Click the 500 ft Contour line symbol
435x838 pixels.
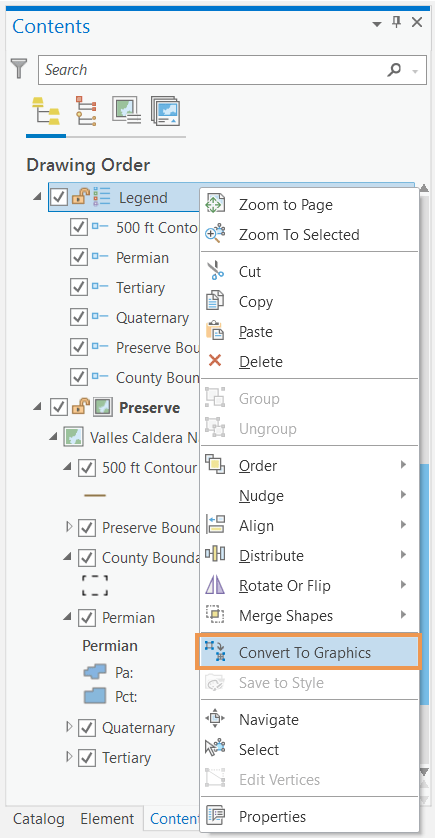[95, 496]
